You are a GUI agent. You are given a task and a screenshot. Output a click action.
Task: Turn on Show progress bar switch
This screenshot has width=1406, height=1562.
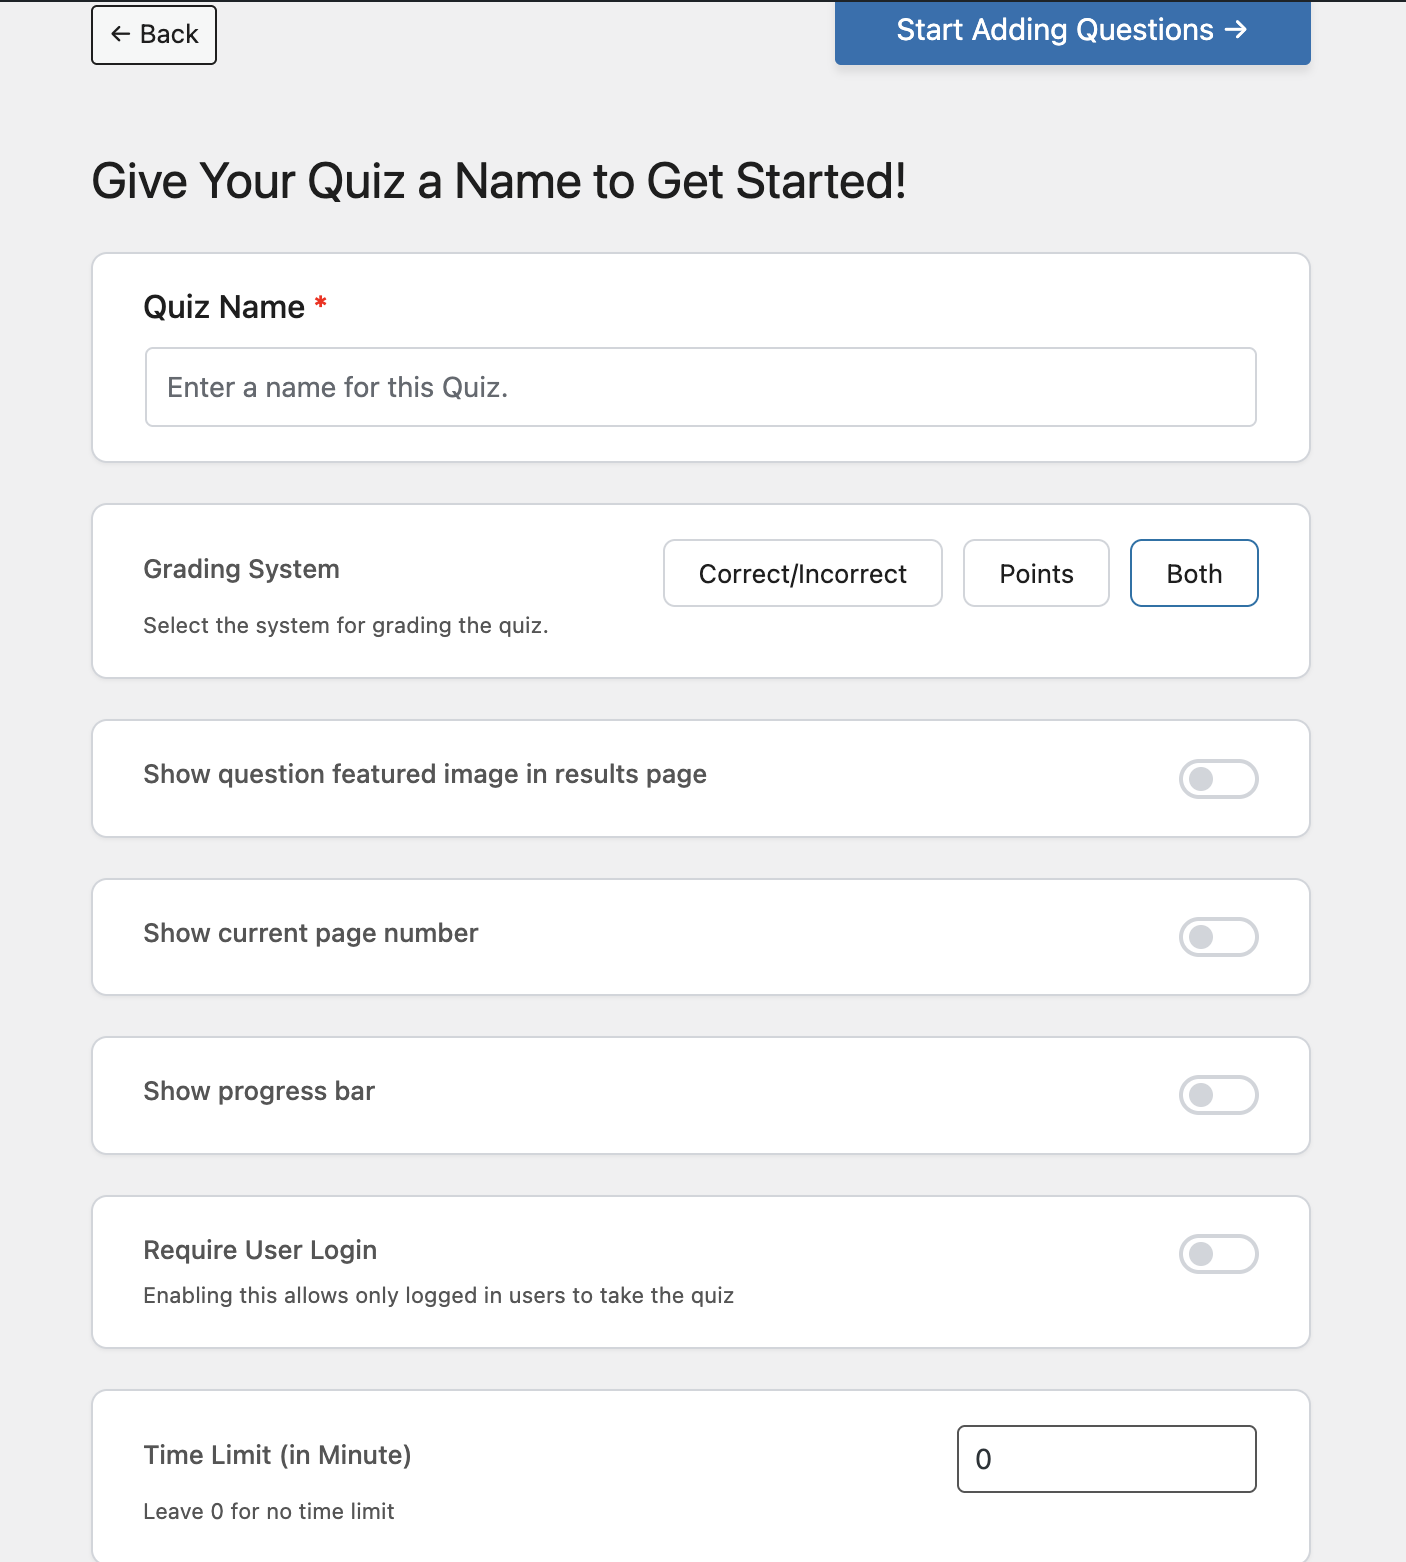coord(1218,1095)
